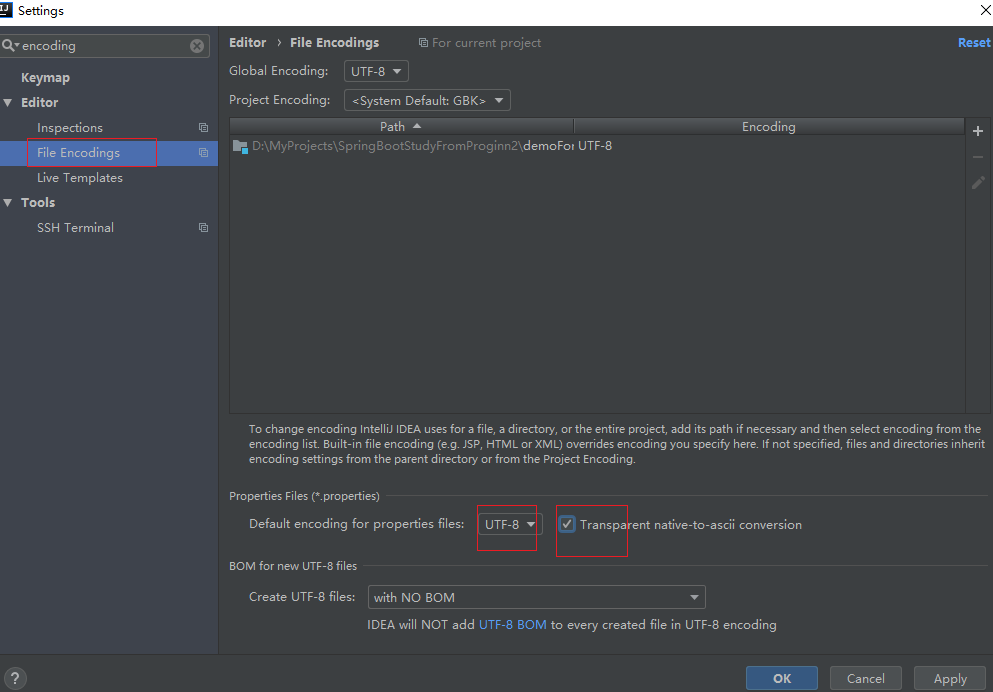
Task: Open the Project Encoding dropdown
Action: coord(427,100)
